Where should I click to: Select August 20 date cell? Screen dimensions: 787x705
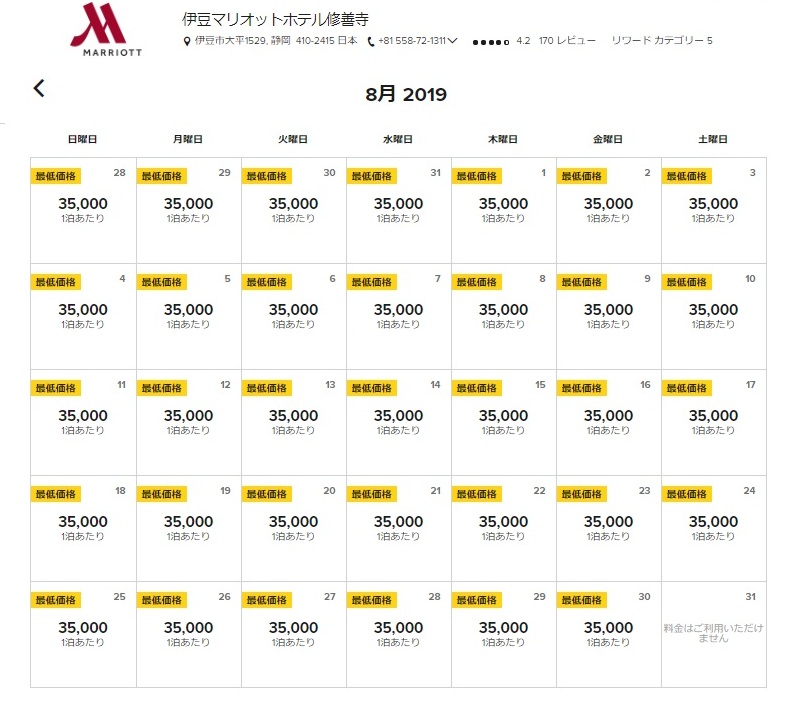pyautogui.click(x=294, y=528)
